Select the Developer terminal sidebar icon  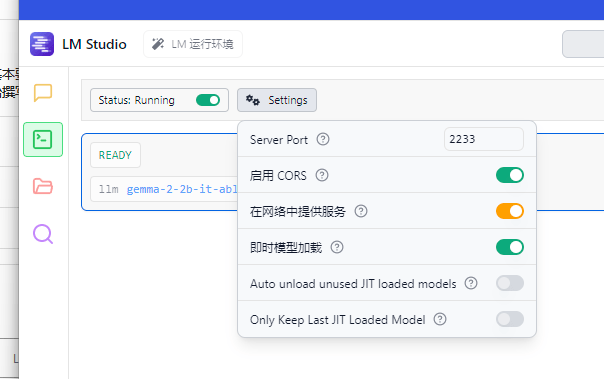coord(43,139)
